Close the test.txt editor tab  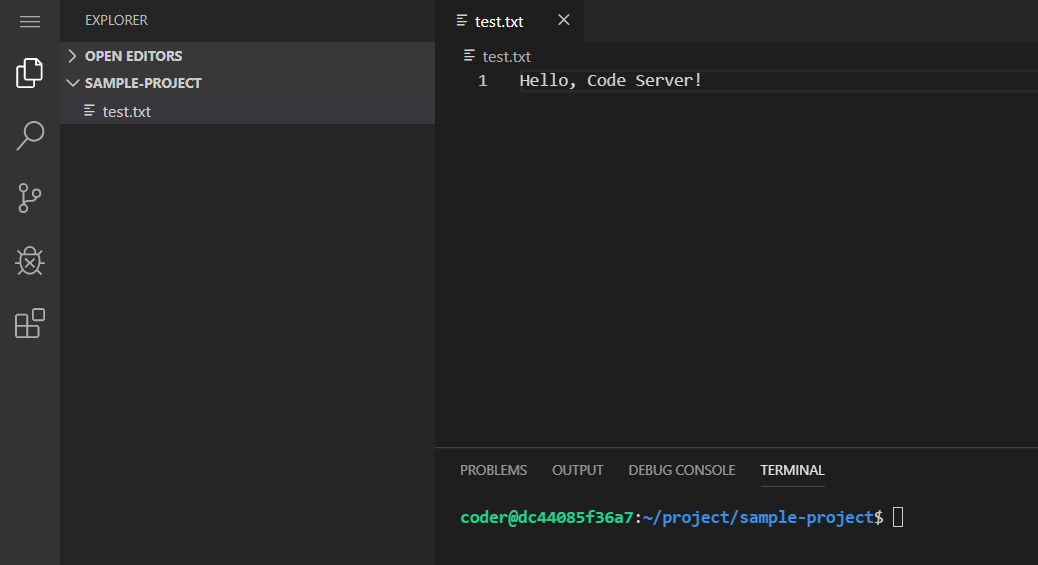[x=563, y=20]
